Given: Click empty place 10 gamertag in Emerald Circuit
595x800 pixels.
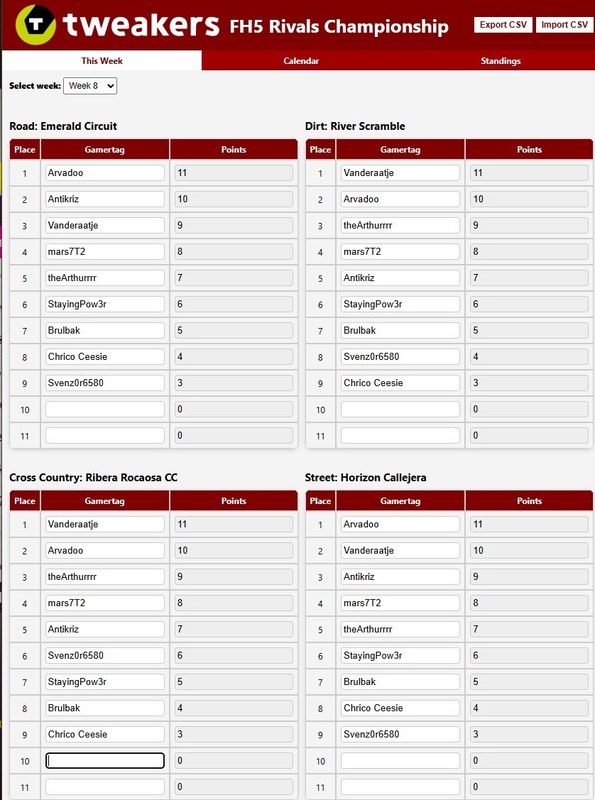Looking at the screenshot, I should point(105,409).
